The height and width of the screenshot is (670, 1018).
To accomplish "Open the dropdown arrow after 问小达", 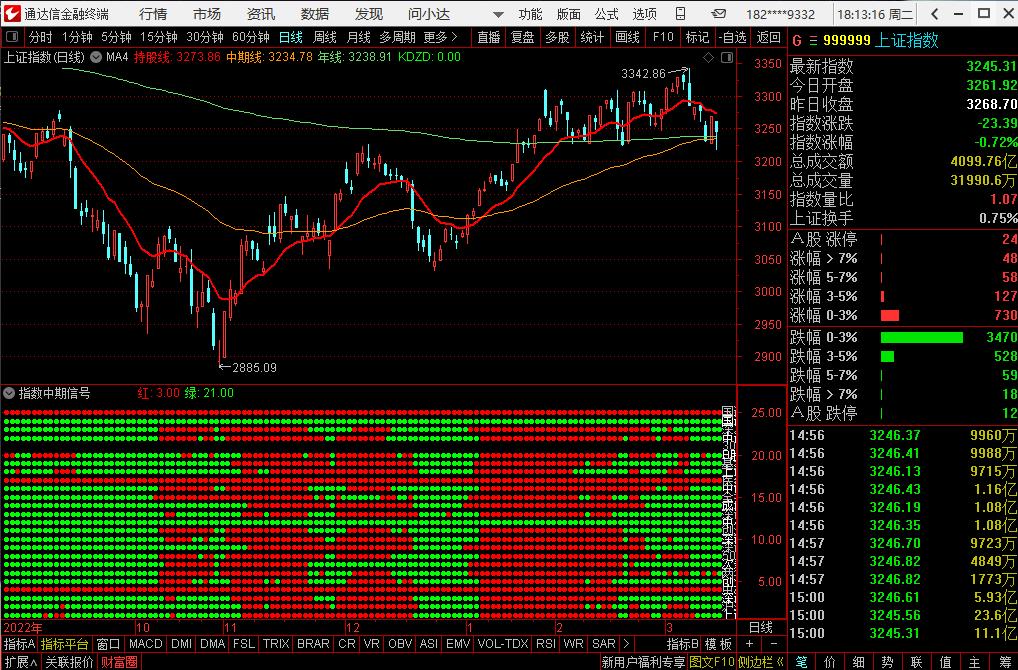I will [497, 14].
